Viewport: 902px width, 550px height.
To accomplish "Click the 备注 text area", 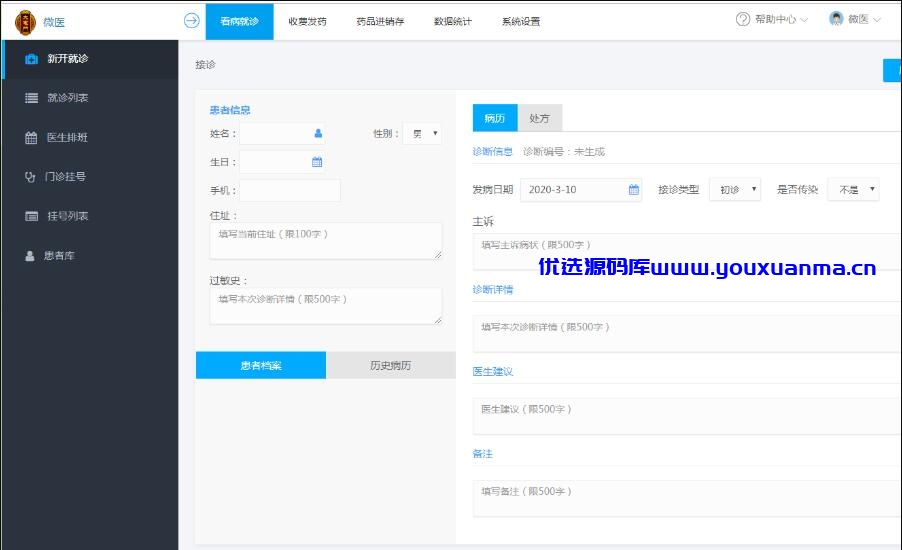I will point(687,498).
